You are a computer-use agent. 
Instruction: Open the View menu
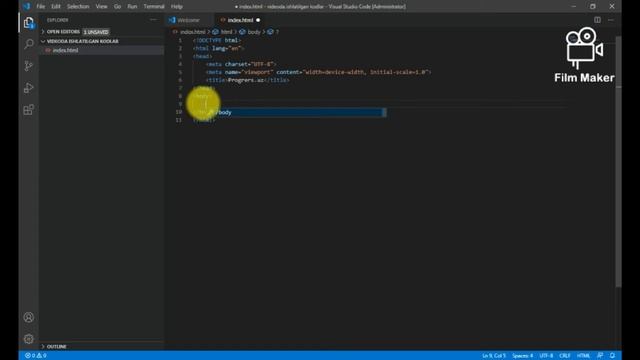tap(102, 7)
